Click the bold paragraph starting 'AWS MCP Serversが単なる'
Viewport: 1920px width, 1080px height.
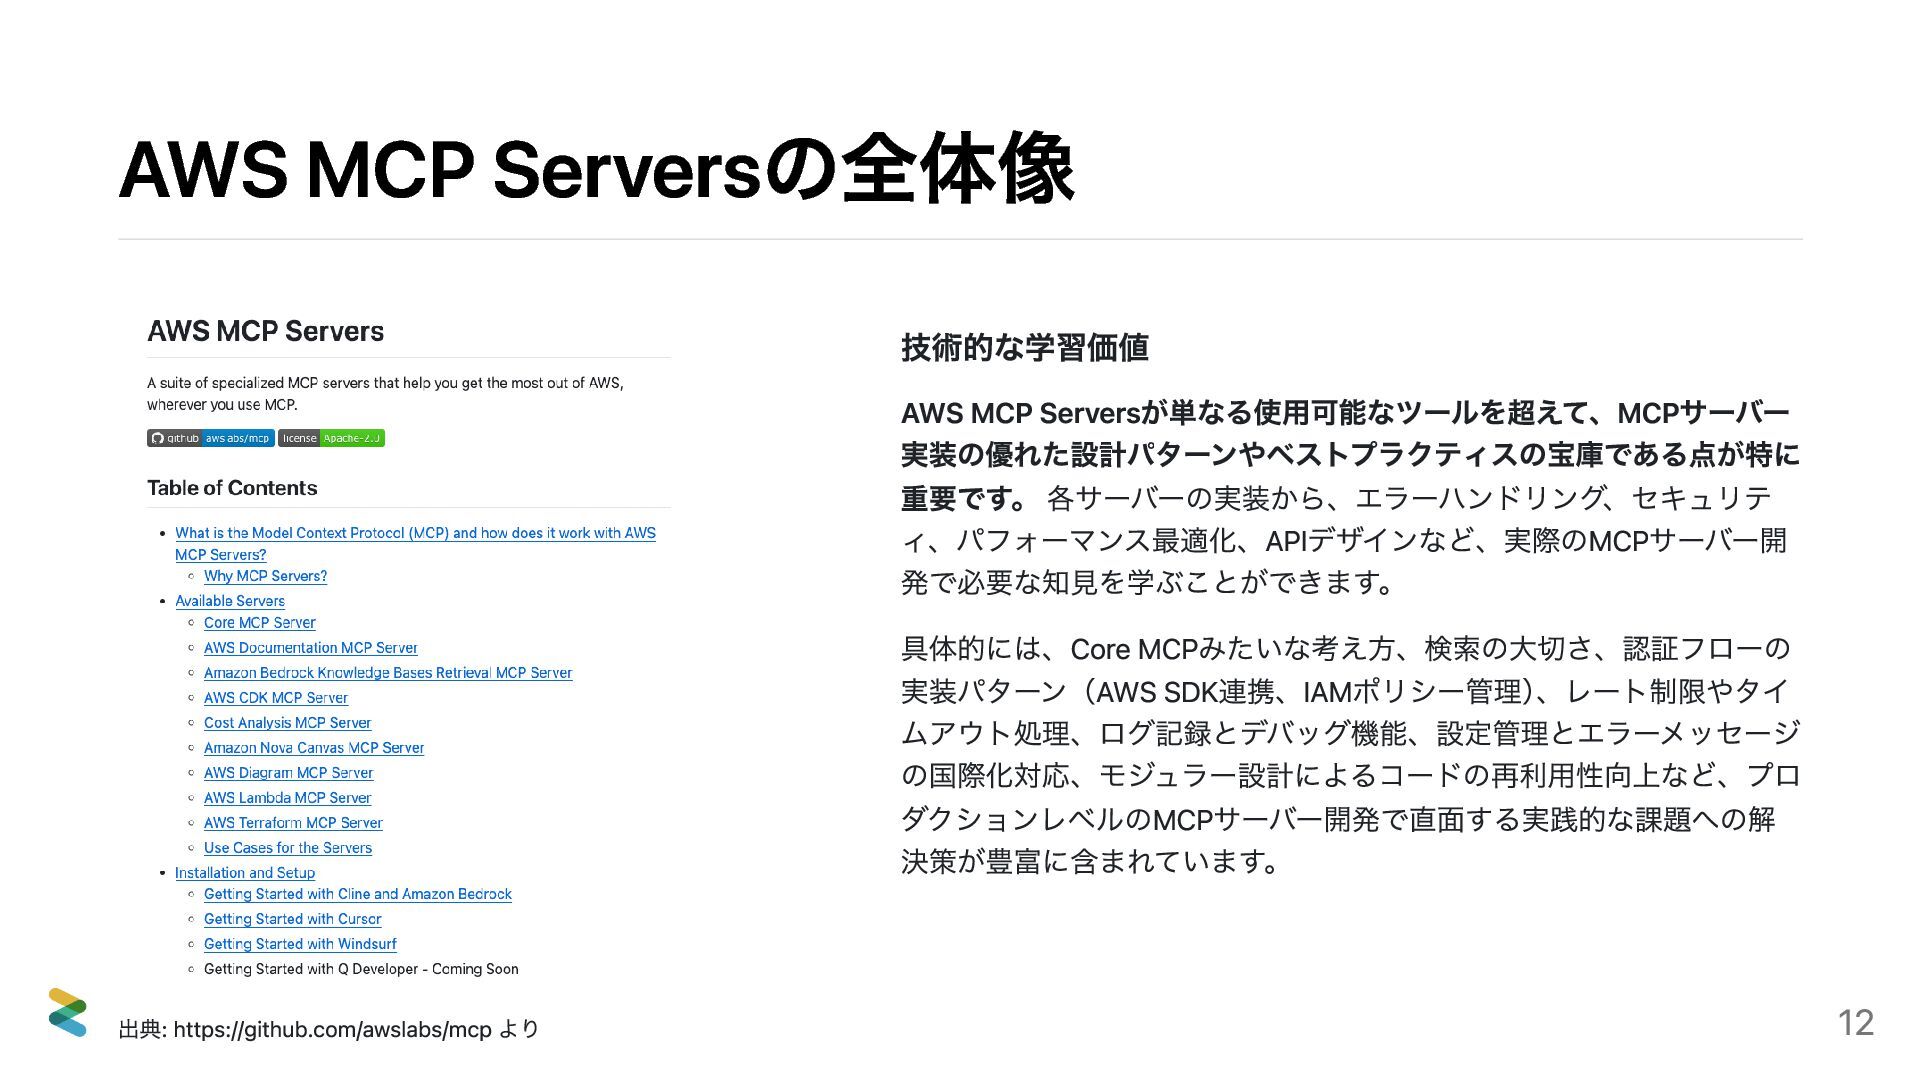tap(1350, 454)
